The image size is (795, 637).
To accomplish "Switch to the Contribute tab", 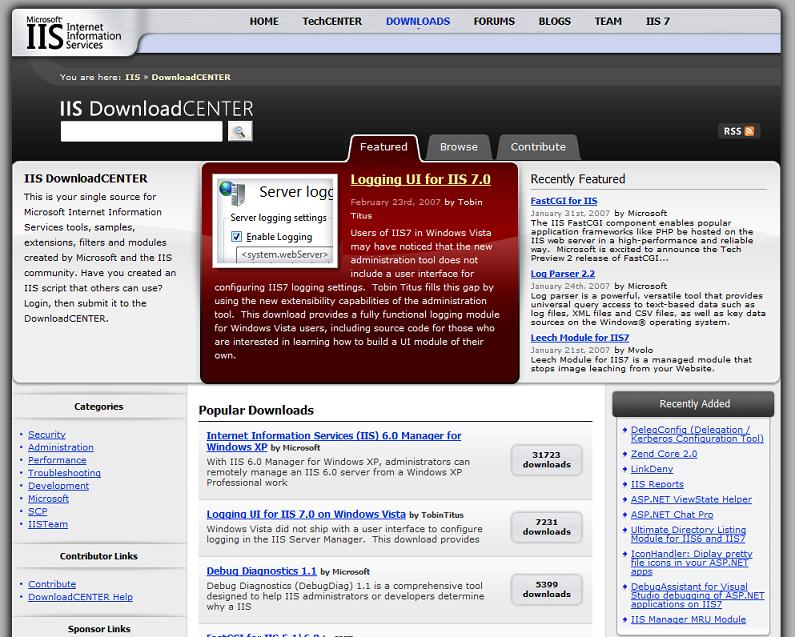I will [538, 147].
